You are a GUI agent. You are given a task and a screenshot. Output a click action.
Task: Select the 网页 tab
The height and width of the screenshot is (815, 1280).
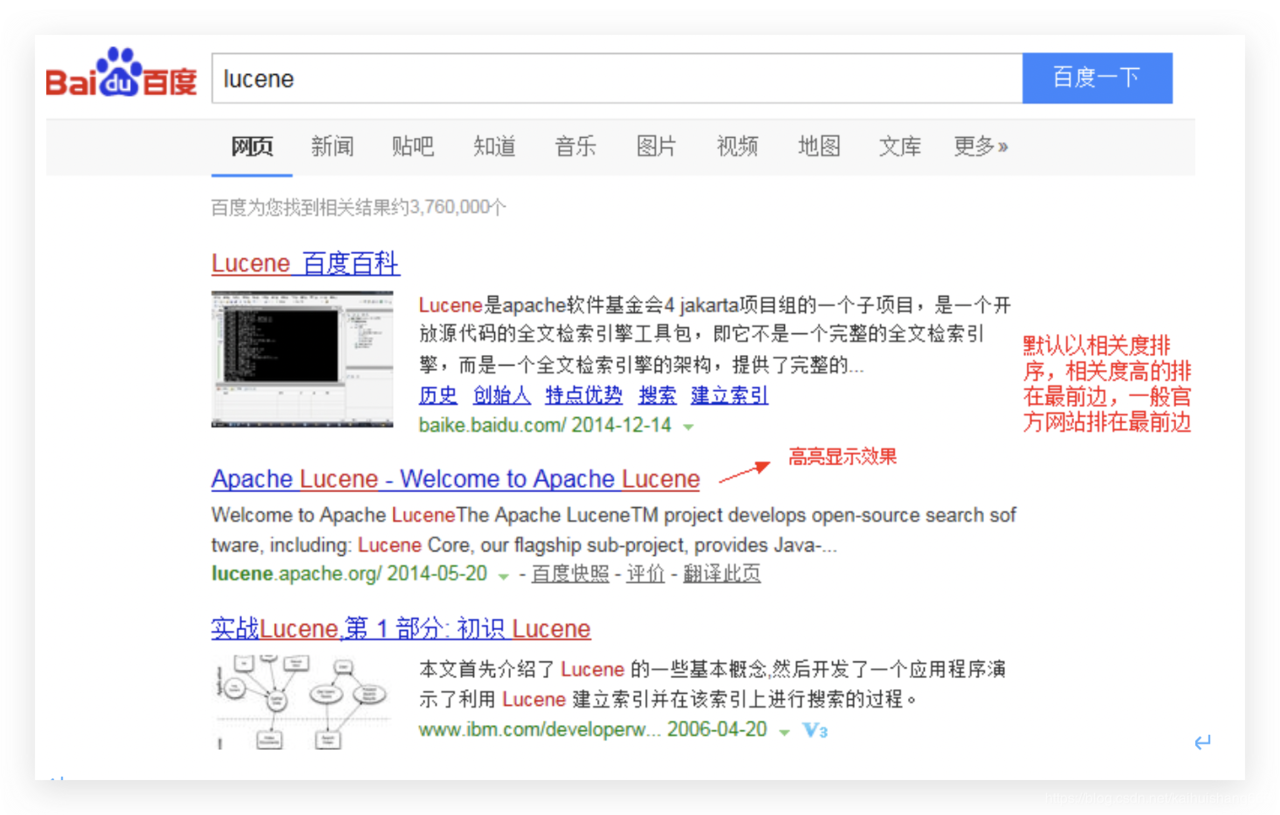tap(252, 147)
